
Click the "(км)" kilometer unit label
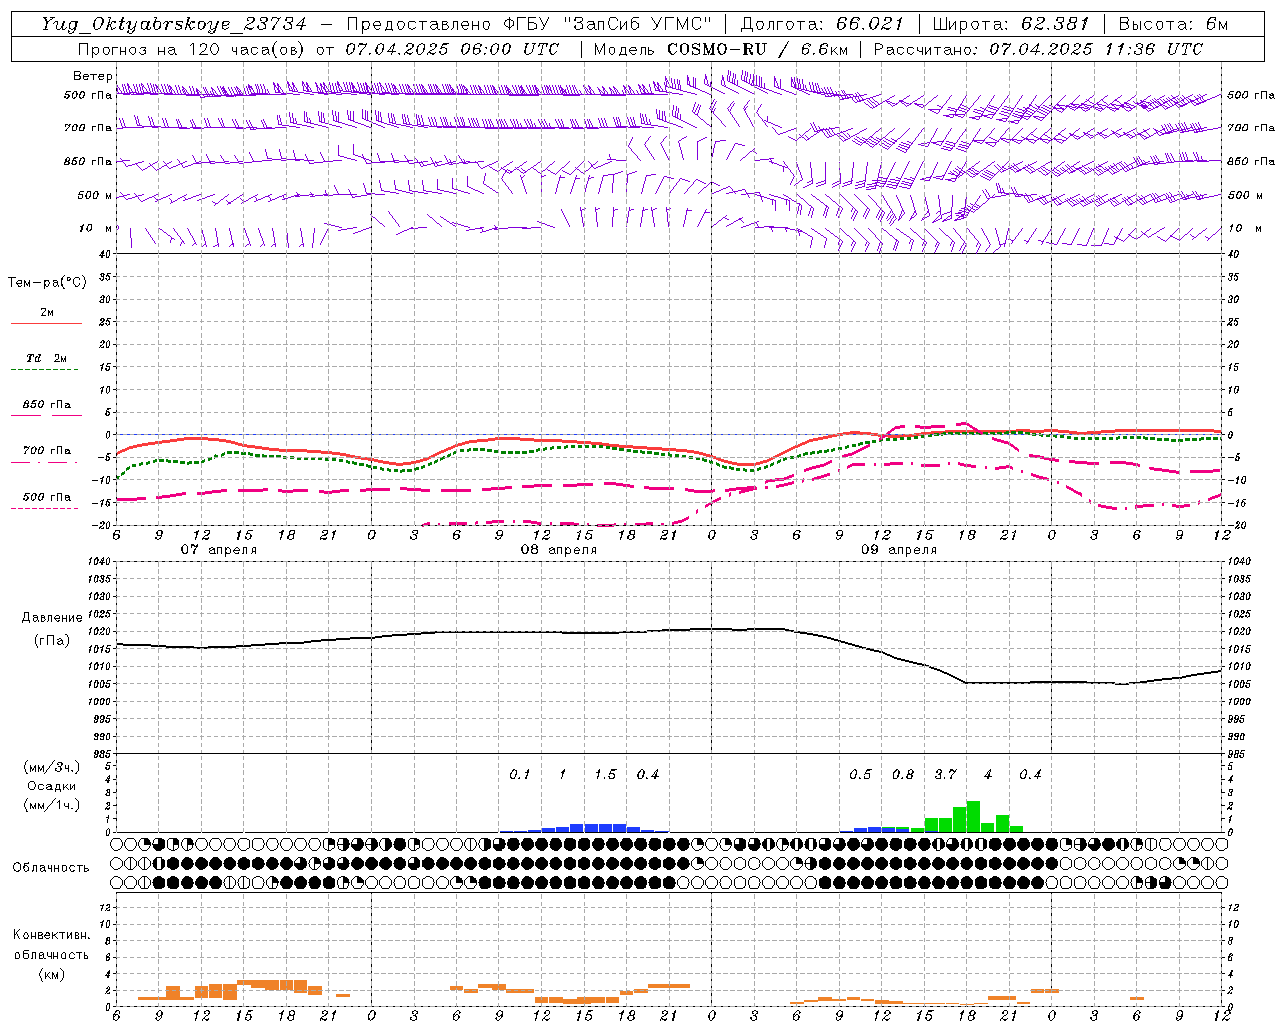(x=51, y=973)
